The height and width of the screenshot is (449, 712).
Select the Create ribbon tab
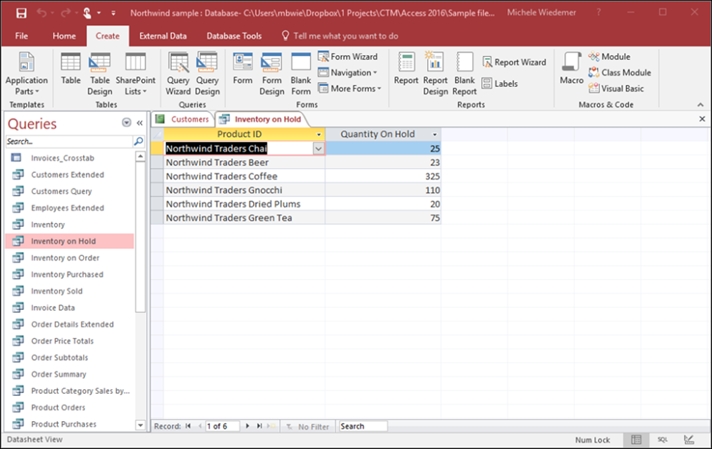(108, 36)
